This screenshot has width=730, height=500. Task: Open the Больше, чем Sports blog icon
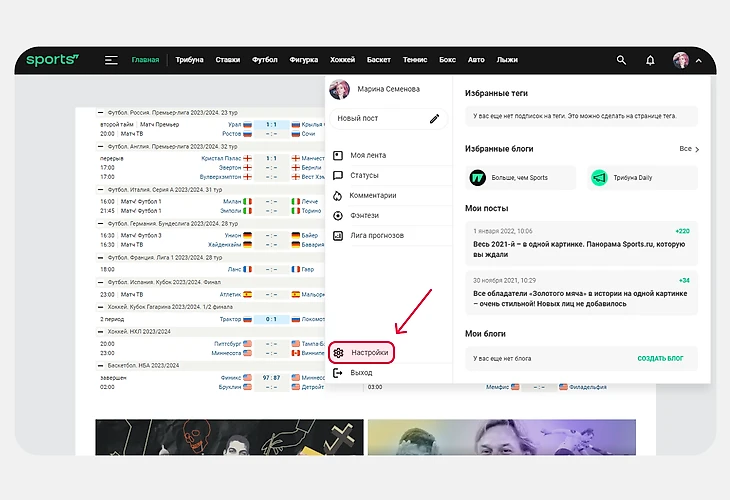[x=477, y=178]
